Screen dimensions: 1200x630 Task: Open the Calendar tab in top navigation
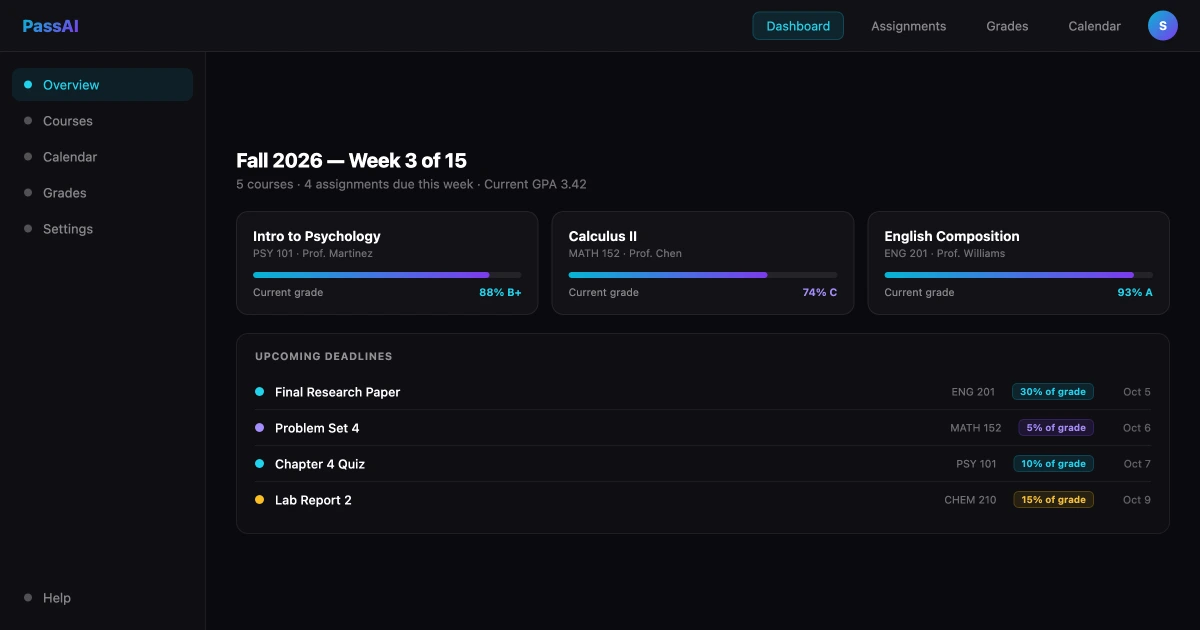[x=1094, y=26]
